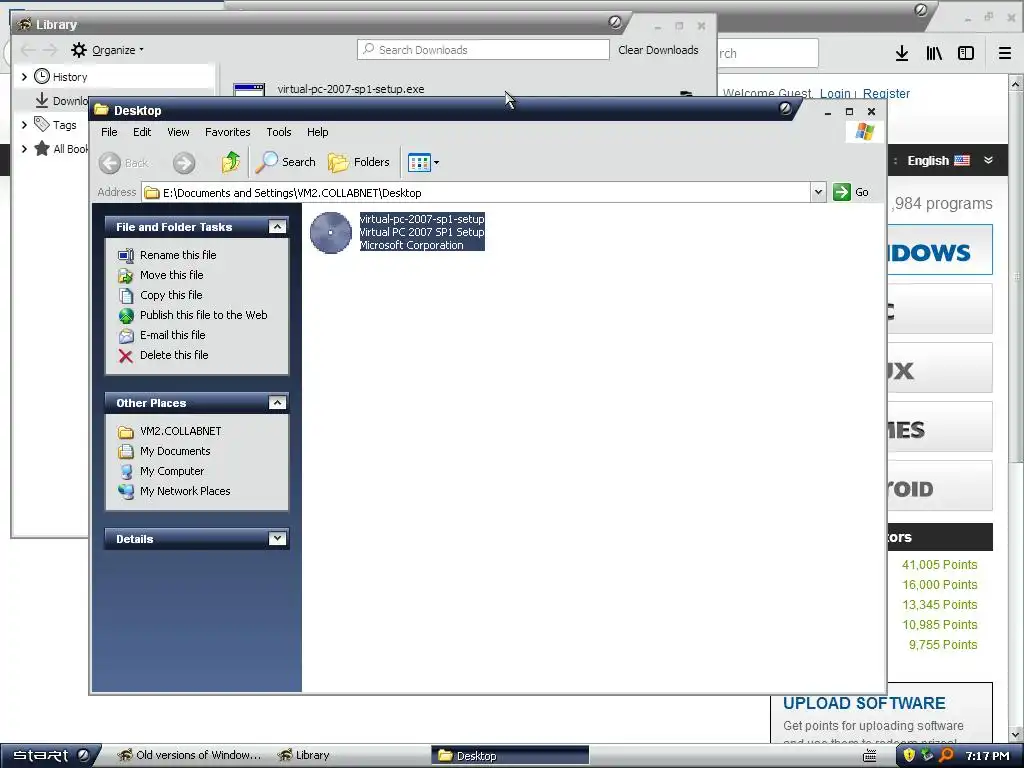Go up one folder level
The width and height of the screenshot is (1024, 768).
[231, 162]
